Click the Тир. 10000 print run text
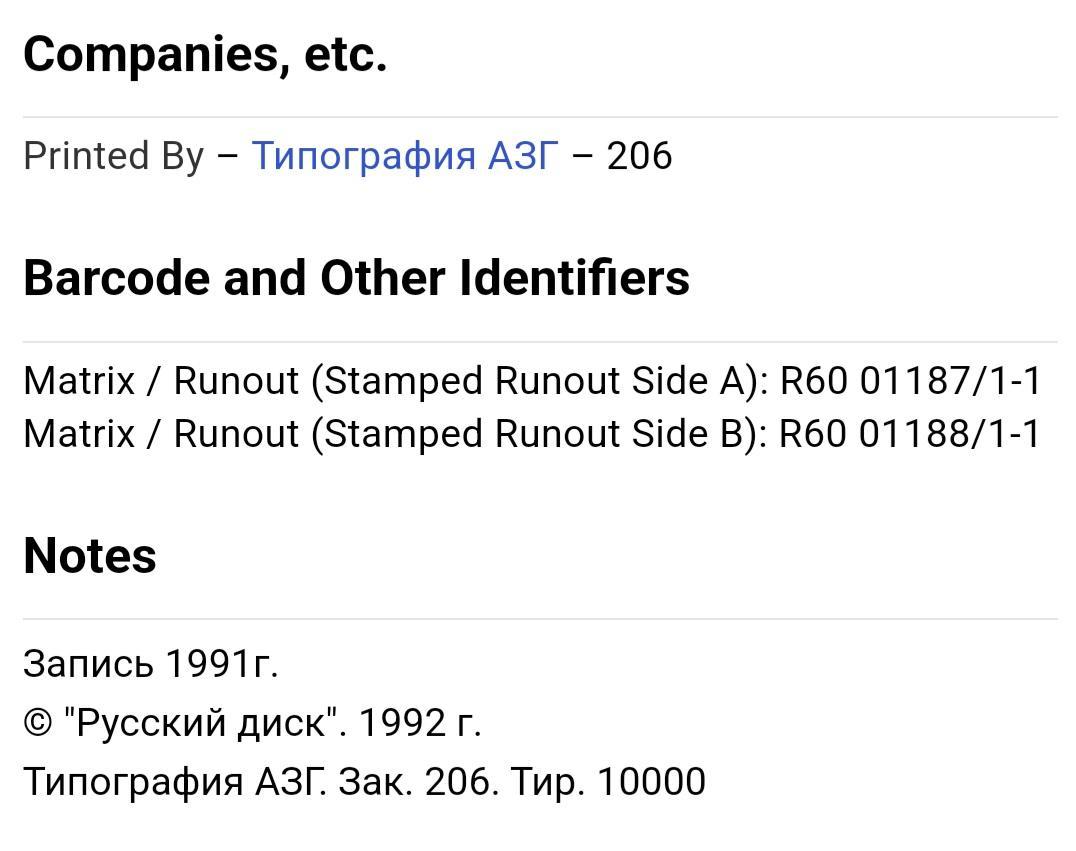Viewport: 1076px width, 851px height. (x=609, y=782)
